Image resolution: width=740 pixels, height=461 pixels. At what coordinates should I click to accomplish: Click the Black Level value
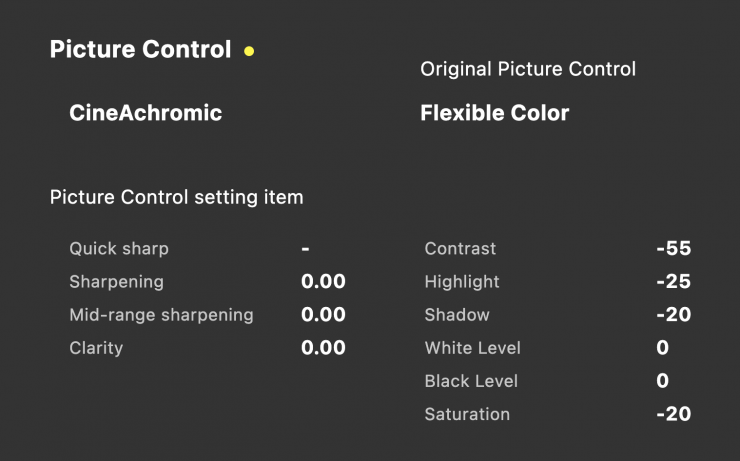coord(662,381)
